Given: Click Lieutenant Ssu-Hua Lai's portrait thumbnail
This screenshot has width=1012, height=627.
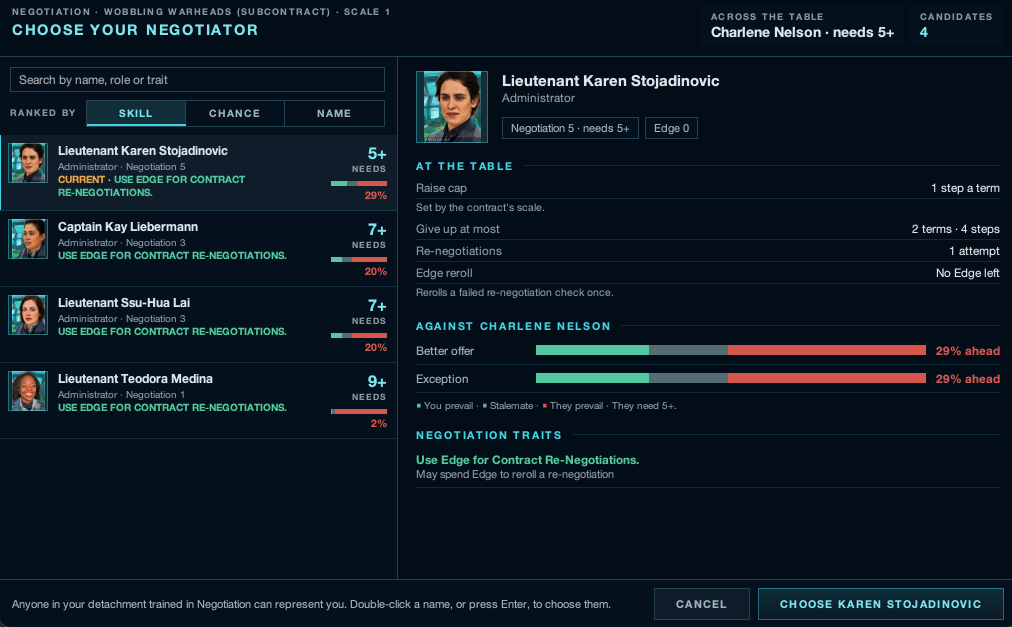Looking at the screenshot, I should [x=28, y=314].
